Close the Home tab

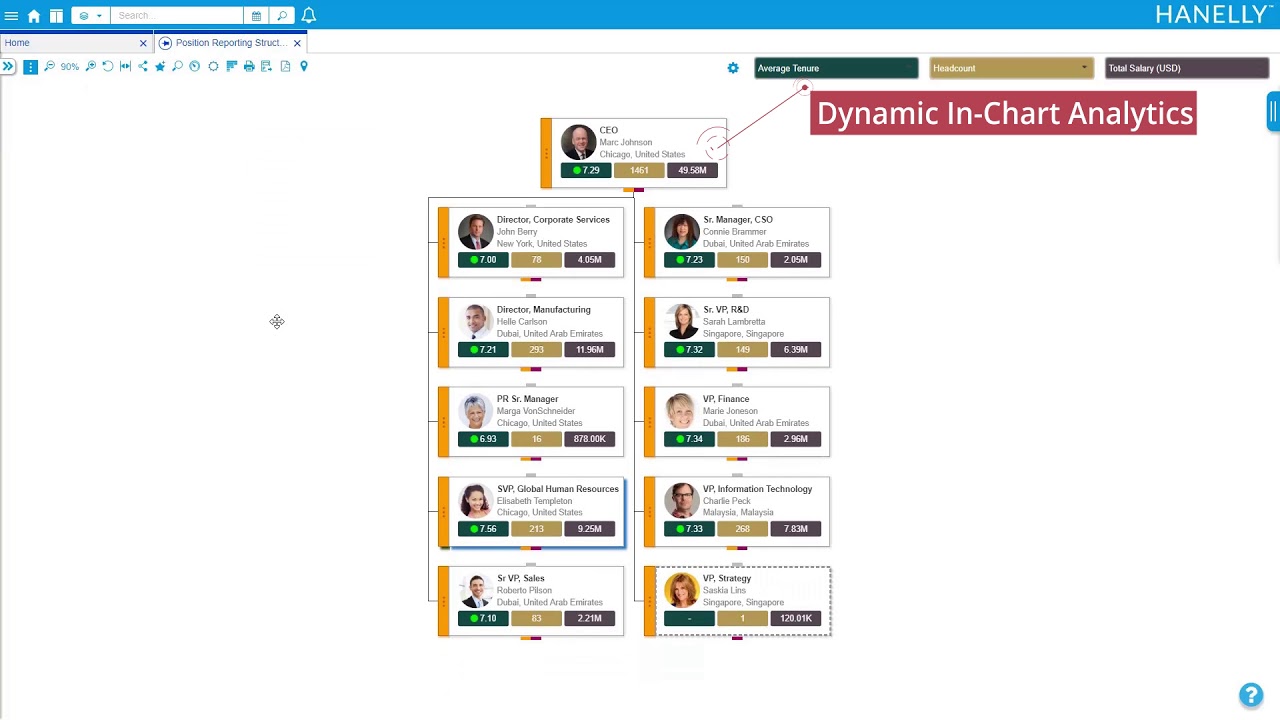point(143,43)
